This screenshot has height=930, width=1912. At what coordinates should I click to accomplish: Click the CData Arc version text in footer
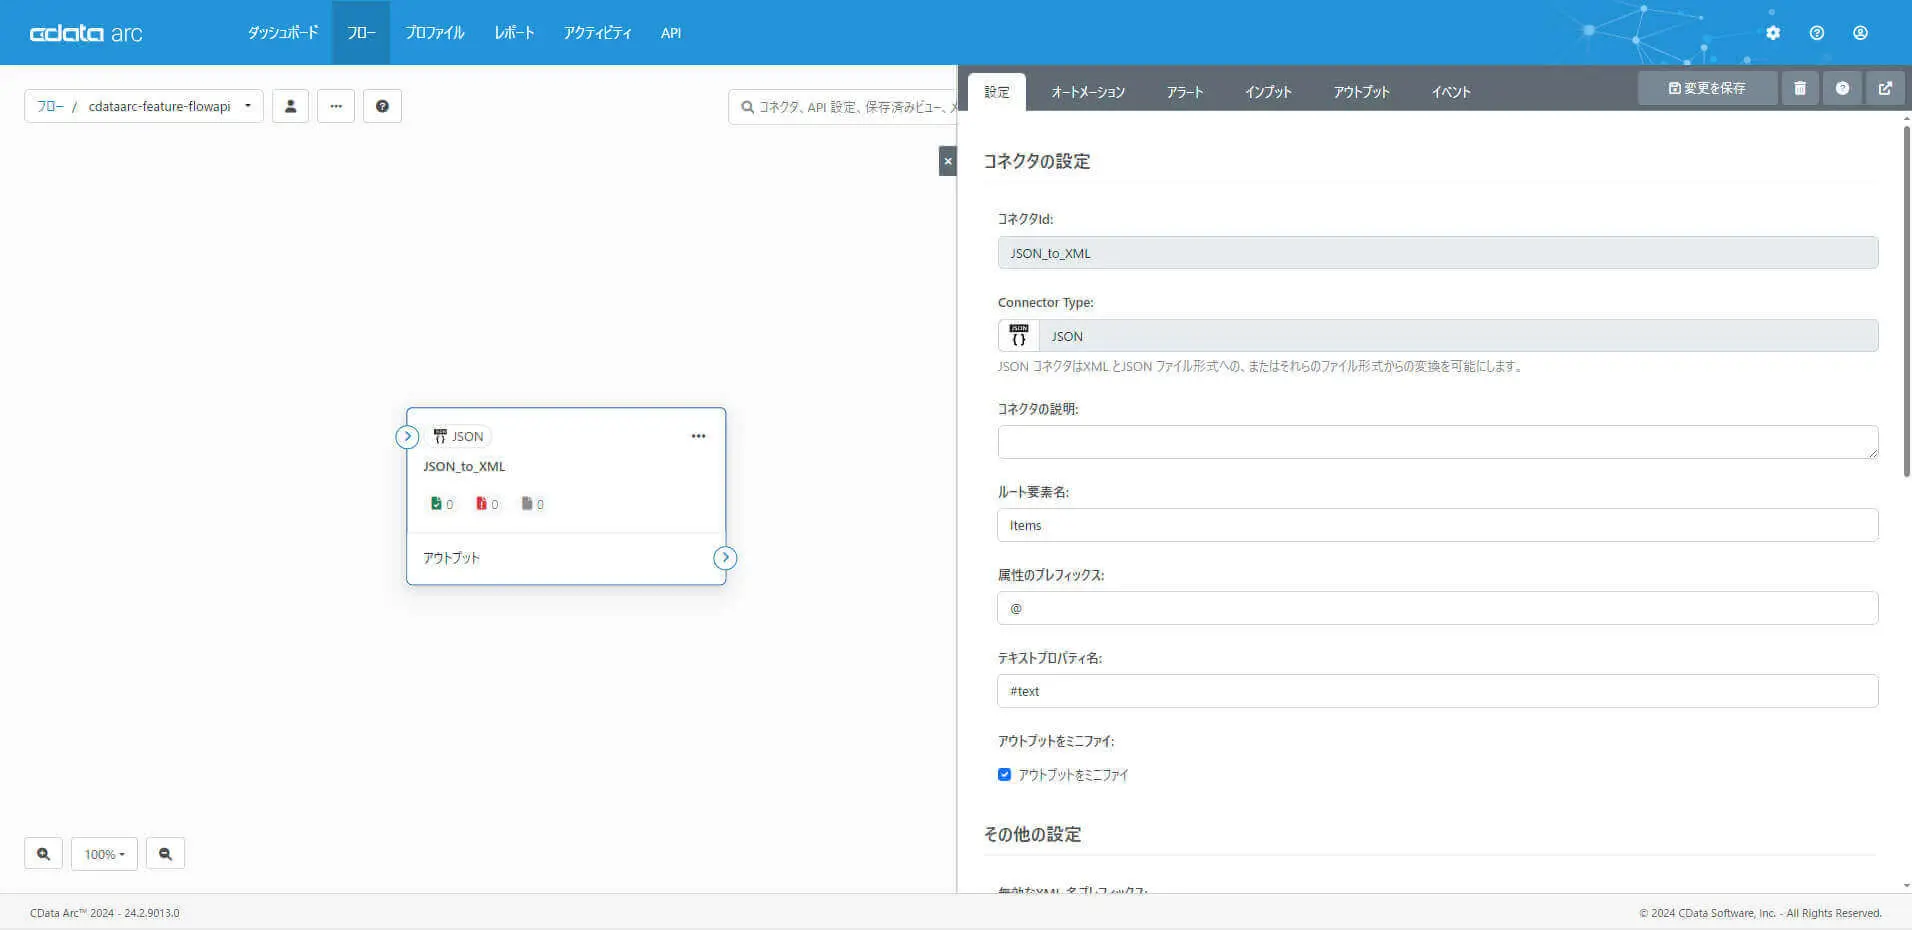click(105, 913)
